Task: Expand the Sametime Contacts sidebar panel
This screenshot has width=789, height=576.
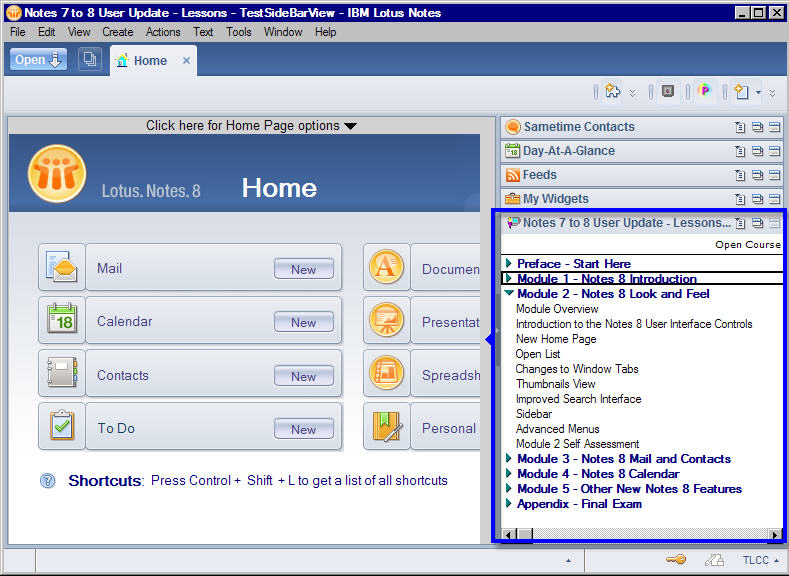Action: [579, 127]
